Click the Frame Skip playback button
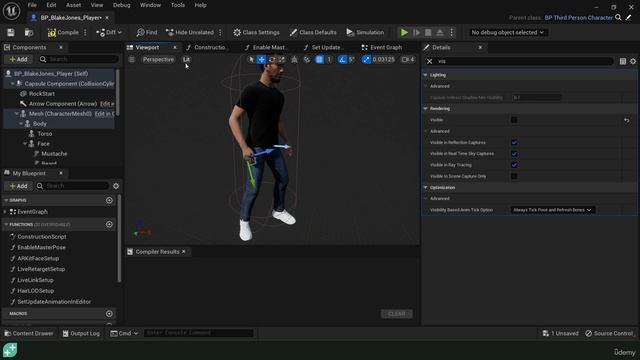This screenshot has height=360, width=640. point(416,32)
